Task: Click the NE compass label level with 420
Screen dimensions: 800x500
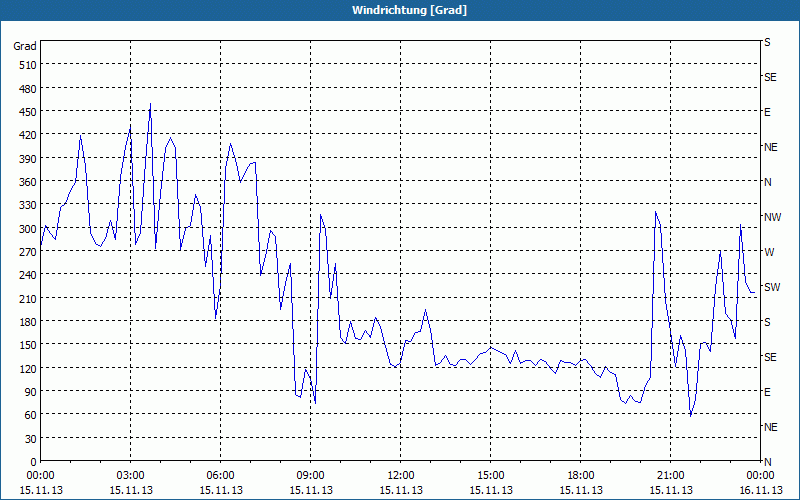Action: click(770, 147)
